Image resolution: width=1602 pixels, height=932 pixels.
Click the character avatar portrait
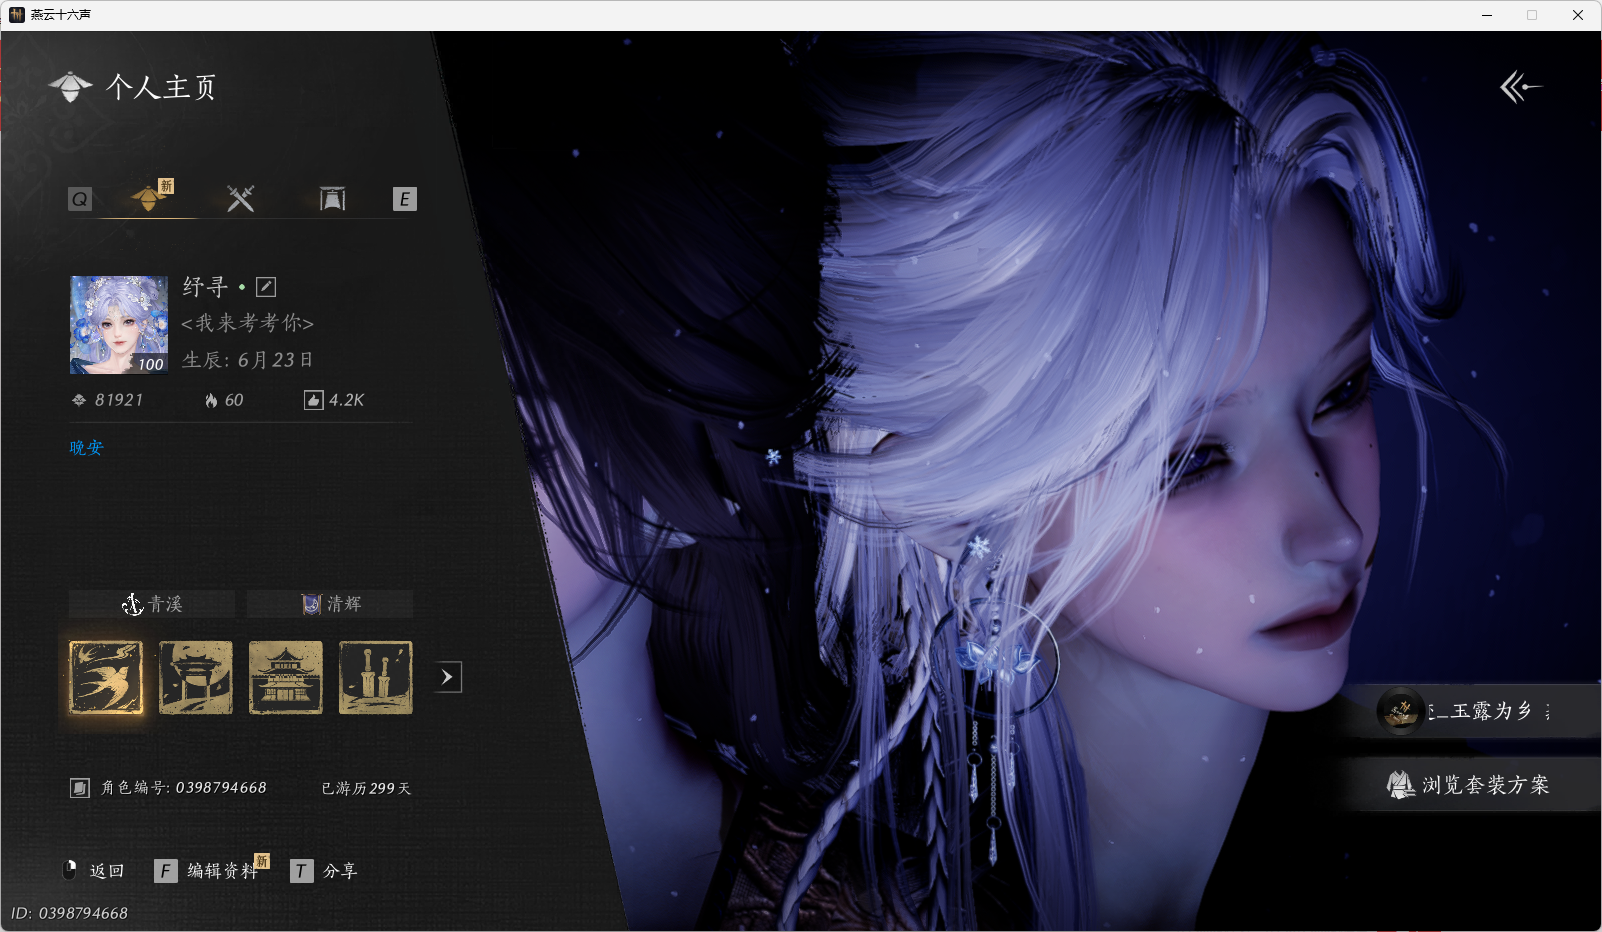pyautogui.click(x=119, y=325)
